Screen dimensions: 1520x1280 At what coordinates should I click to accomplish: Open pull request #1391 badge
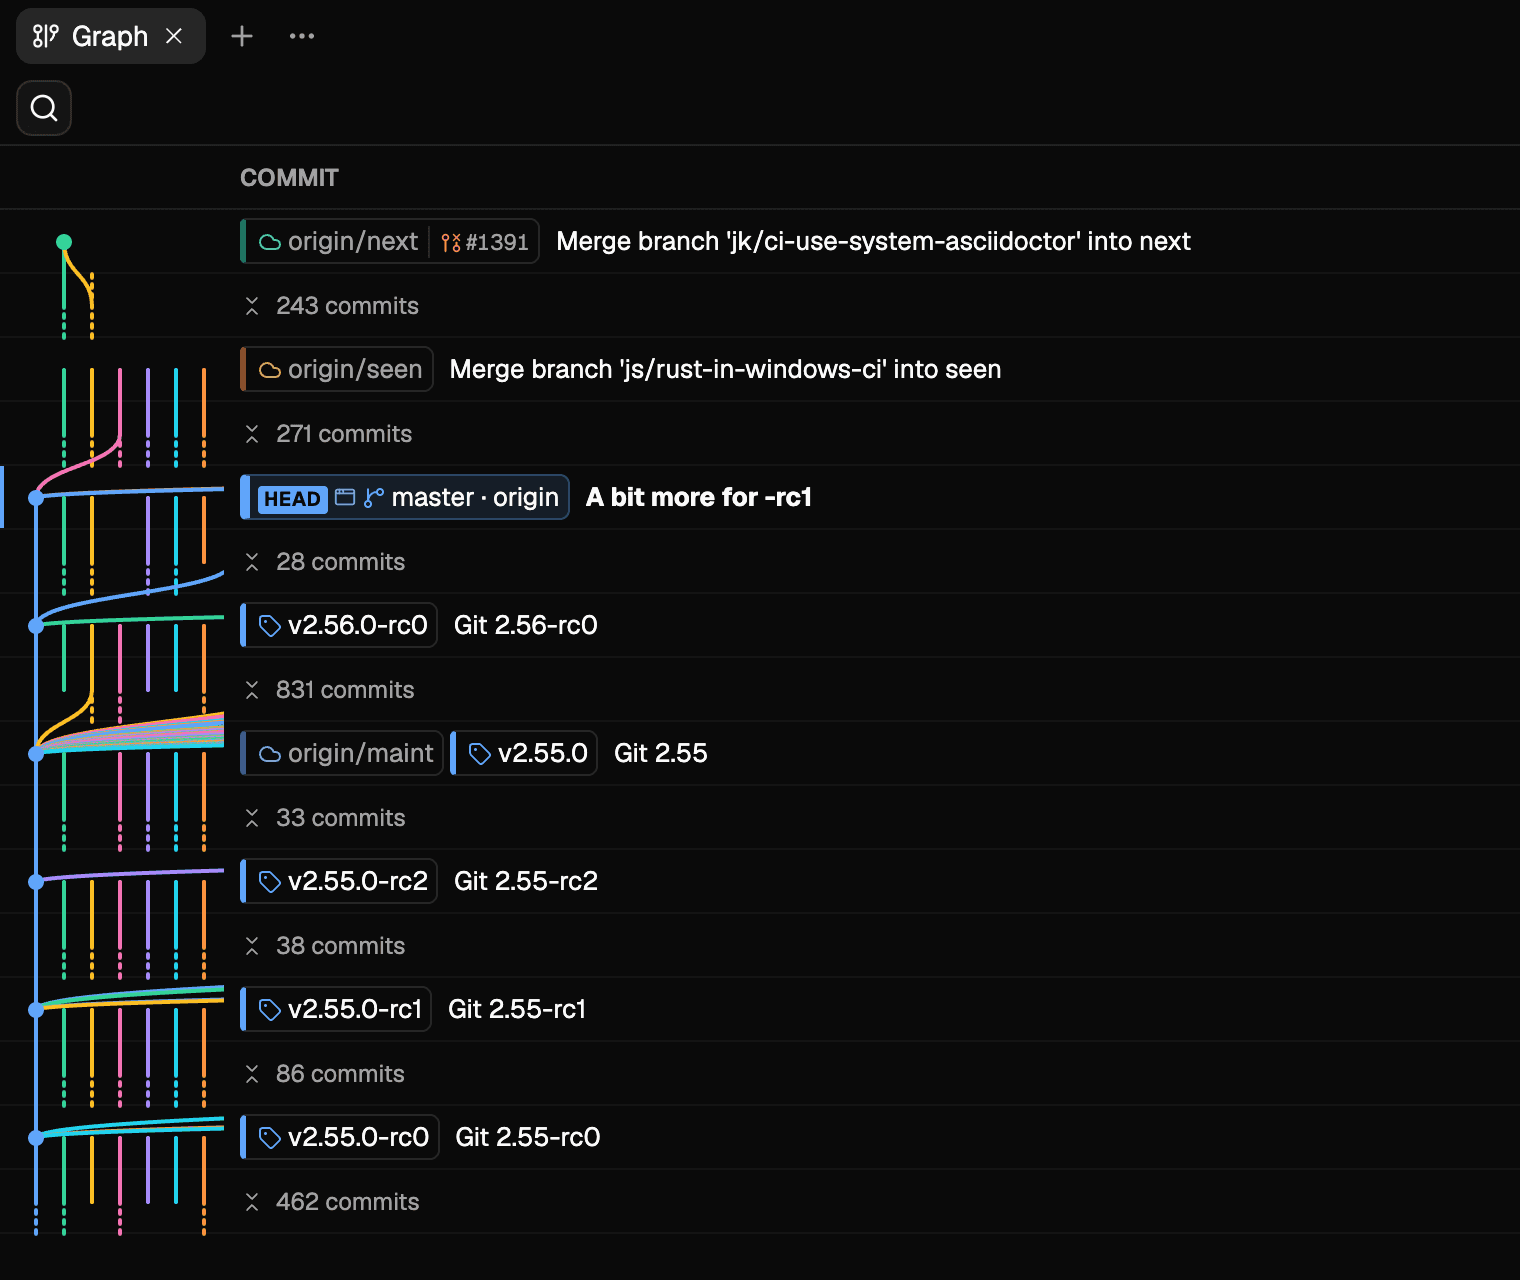tap(485, 242)
